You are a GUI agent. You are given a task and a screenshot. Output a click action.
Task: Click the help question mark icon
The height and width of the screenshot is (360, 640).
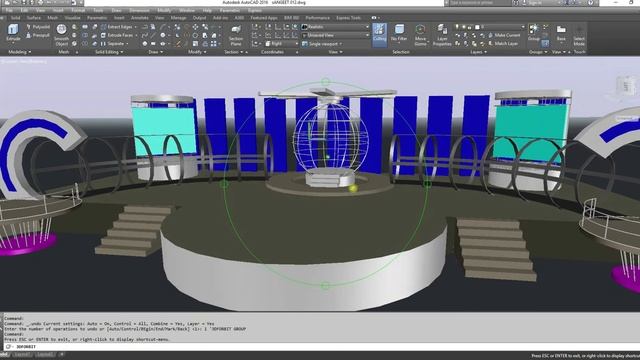[x=590, y=3]
